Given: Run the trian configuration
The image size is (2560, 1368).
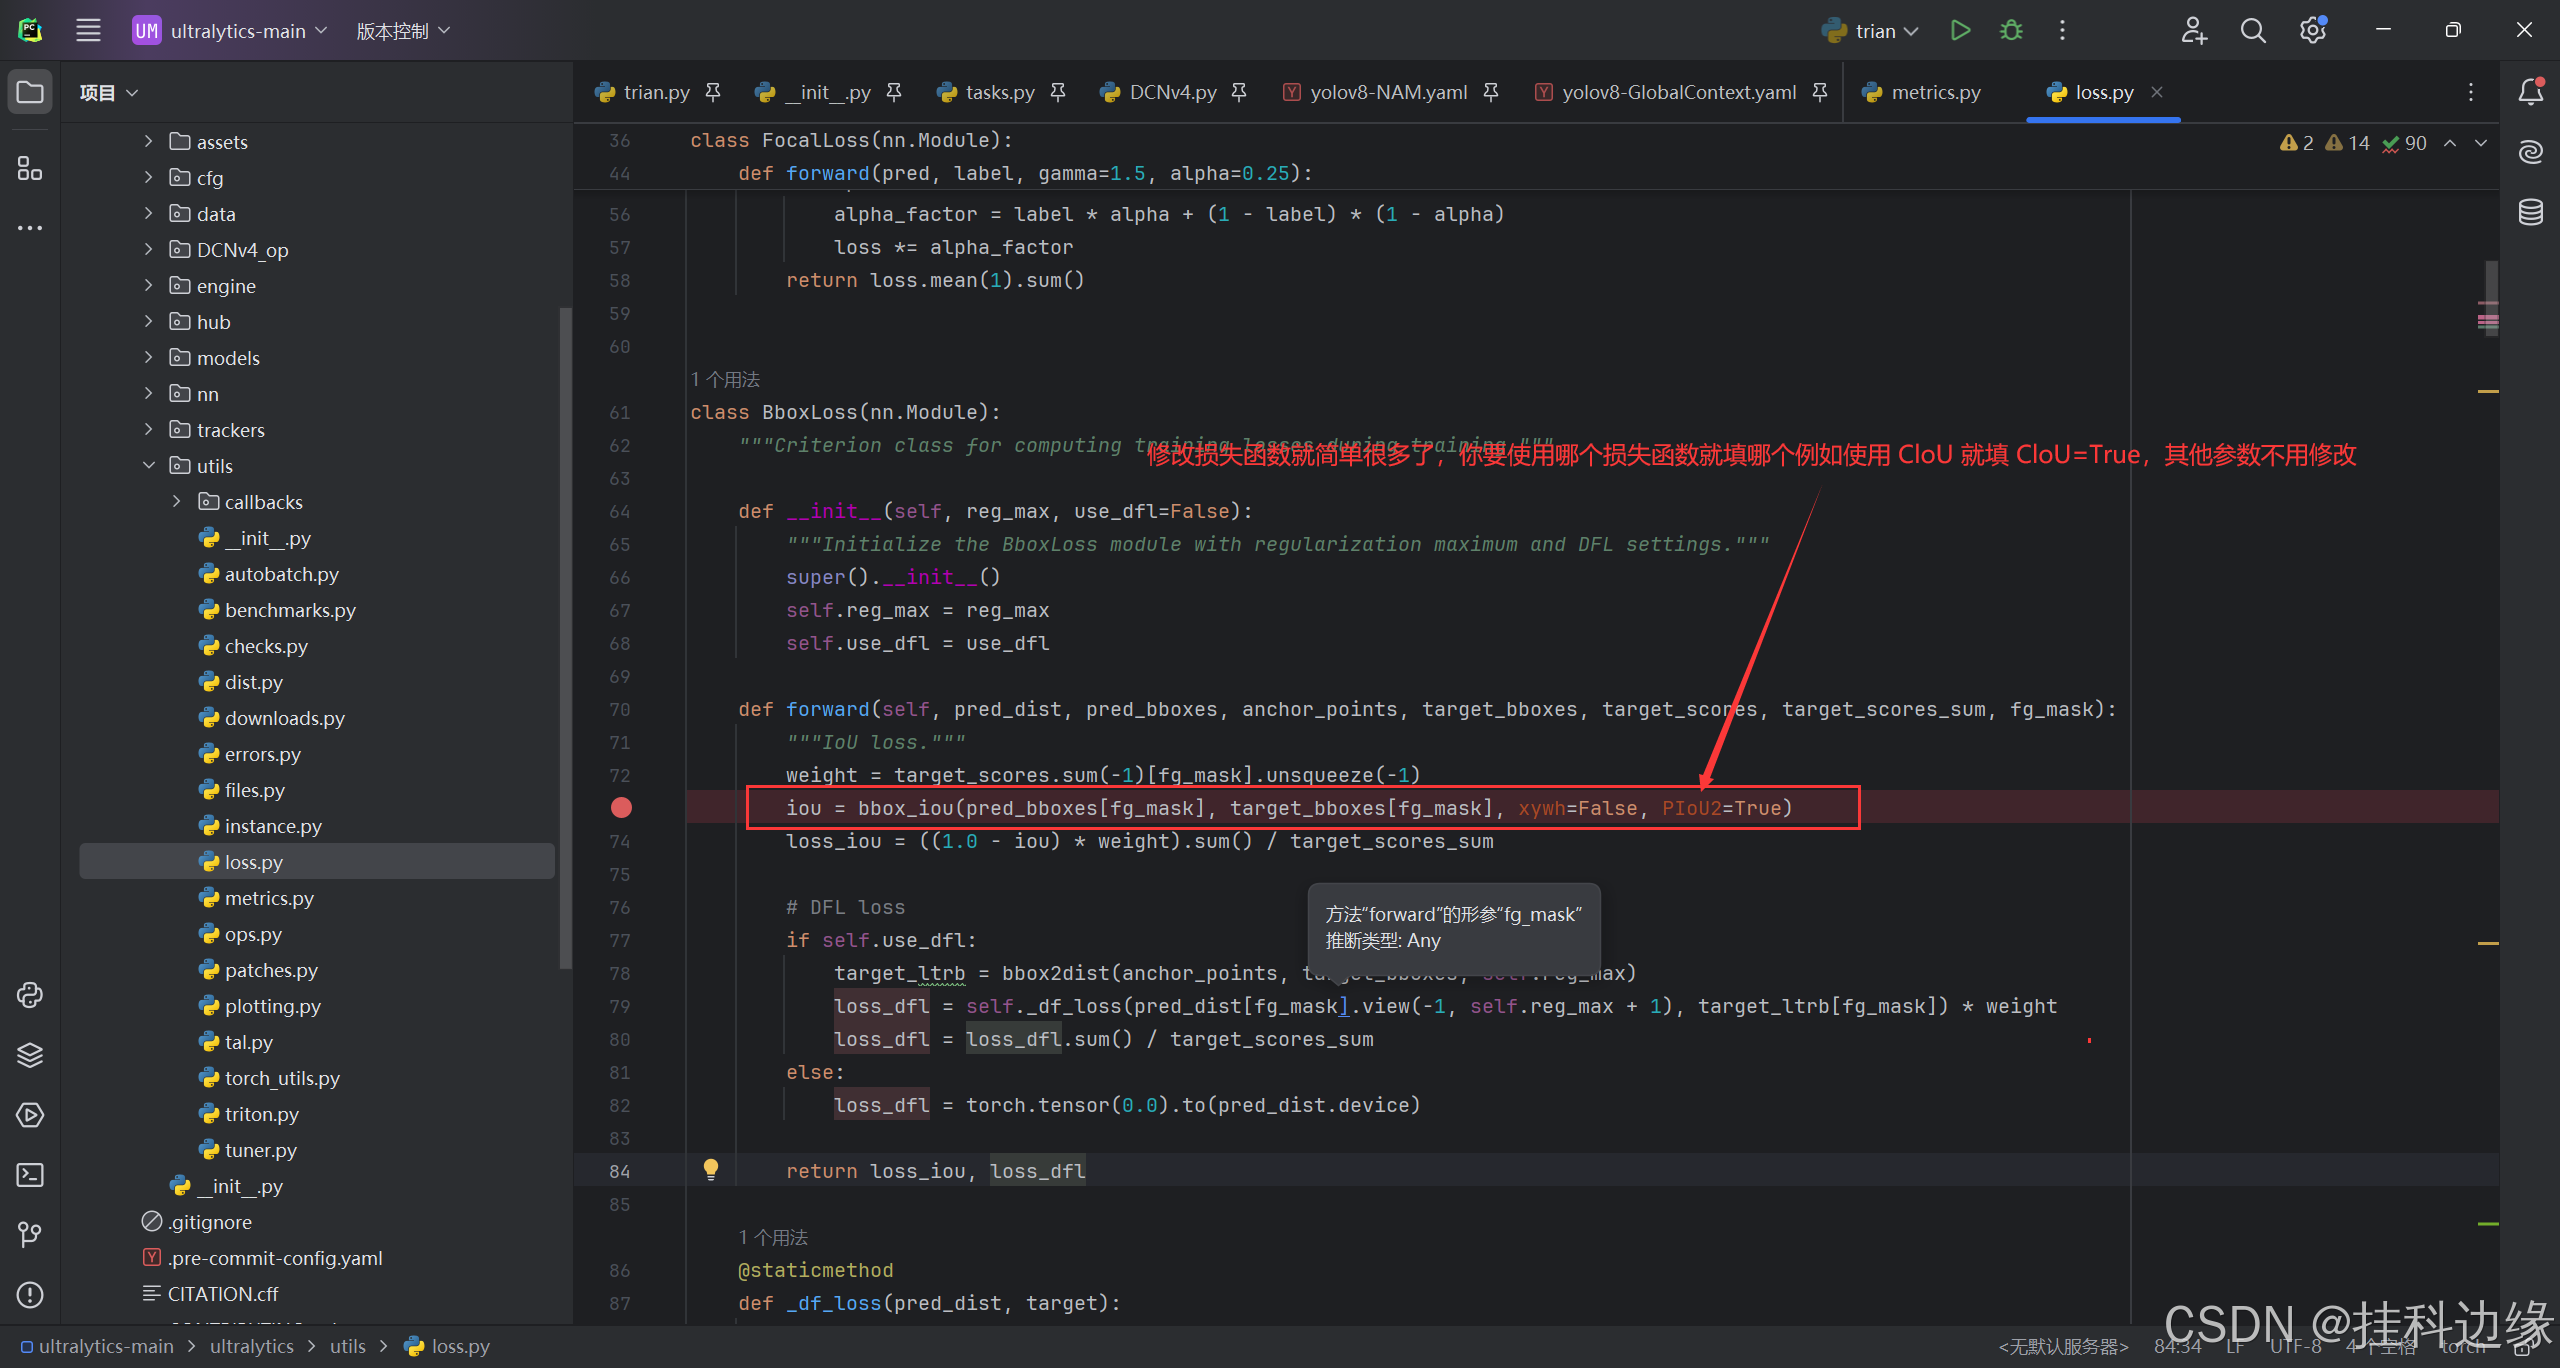Looking at the screenshot, I should [1960, 31].
